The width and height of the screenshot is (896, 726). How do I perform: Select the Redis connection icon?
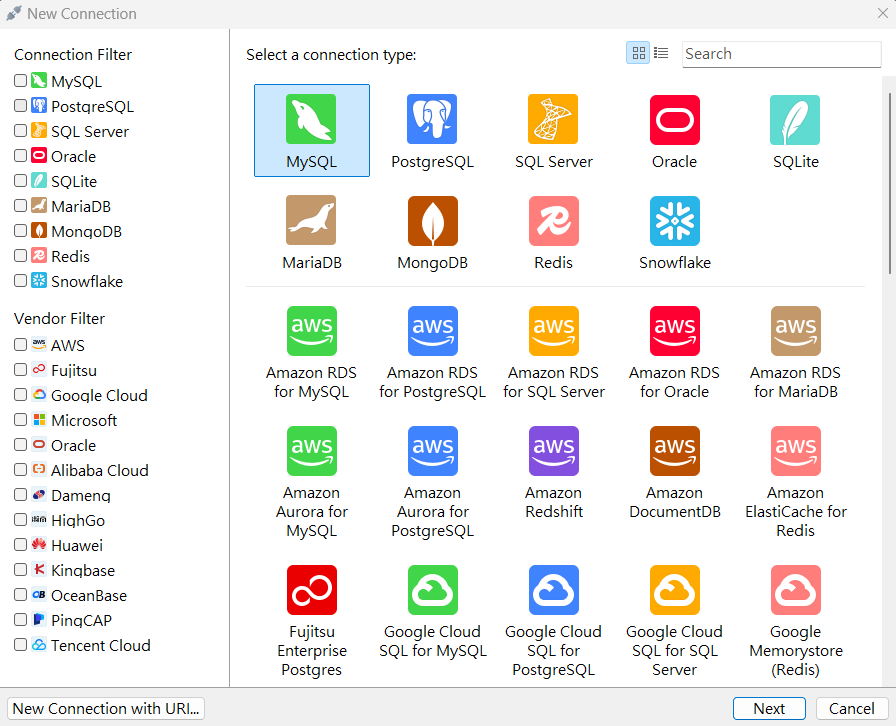tap(554, 221)
